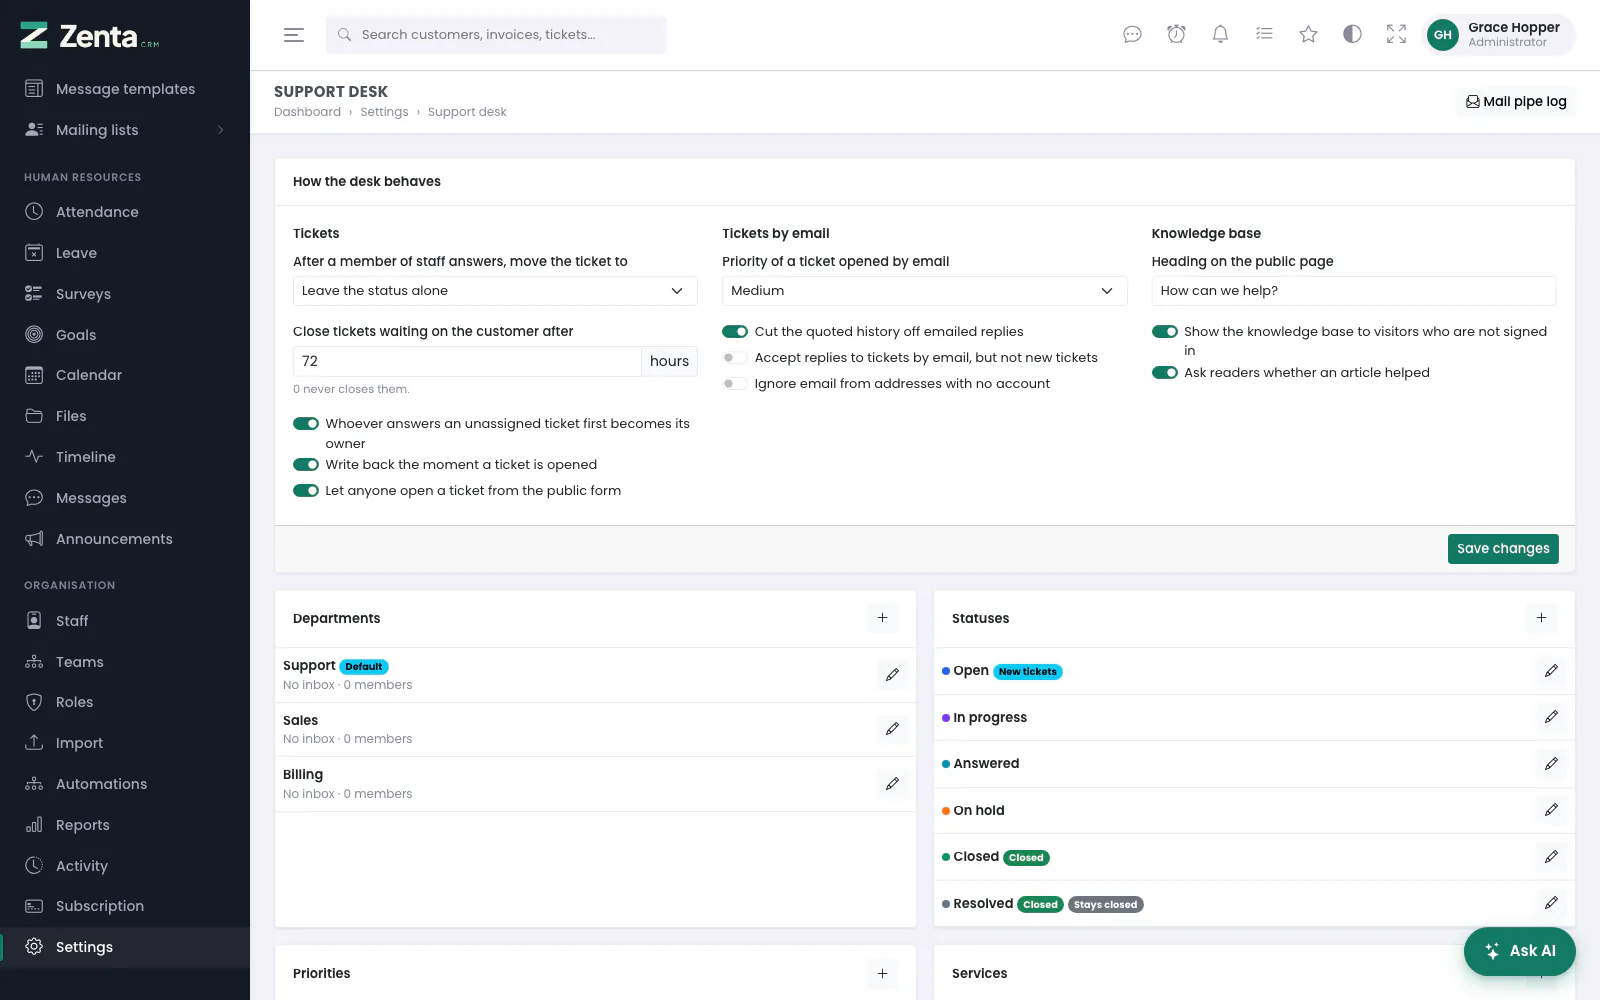Open the 'Leave the status alone' dropdown
The image size is (1600, 1000).
(x=495, y=291)
